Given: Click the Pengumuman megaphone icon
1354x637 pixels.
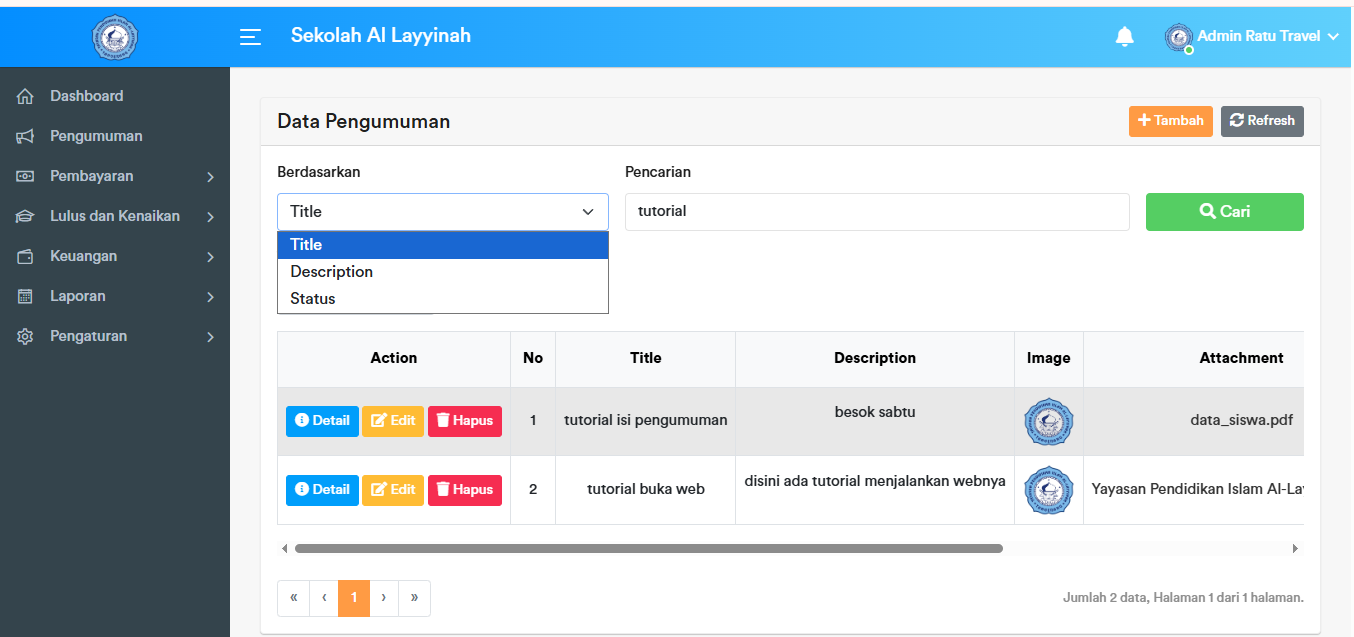Looking at the screenshot, I should coord(26,137).
